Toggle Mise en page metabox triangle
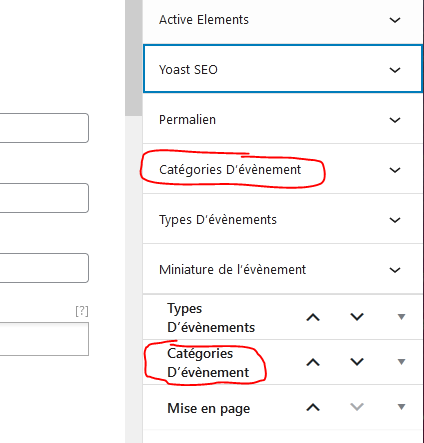Viewport: 424px width, 443px height. pyautogui.click(x=401, y=407)
